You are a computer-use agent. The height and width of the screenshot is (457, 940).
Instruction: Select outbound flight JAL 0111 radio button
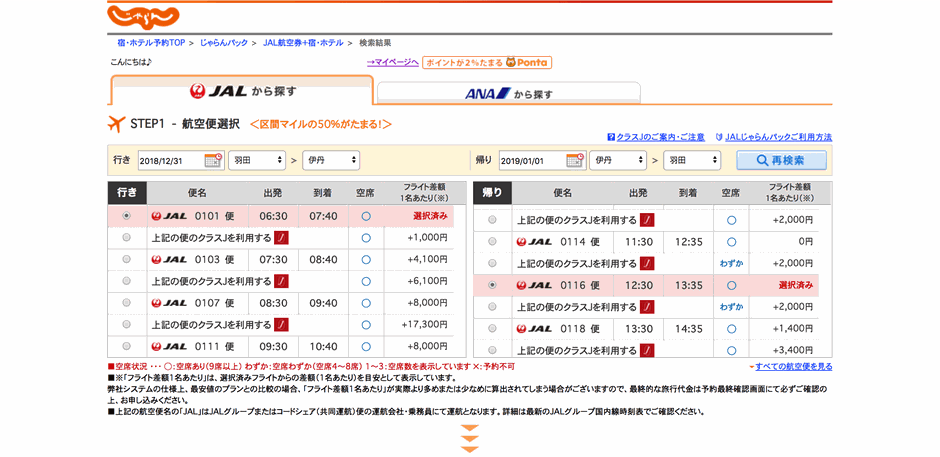pos(126,346)
